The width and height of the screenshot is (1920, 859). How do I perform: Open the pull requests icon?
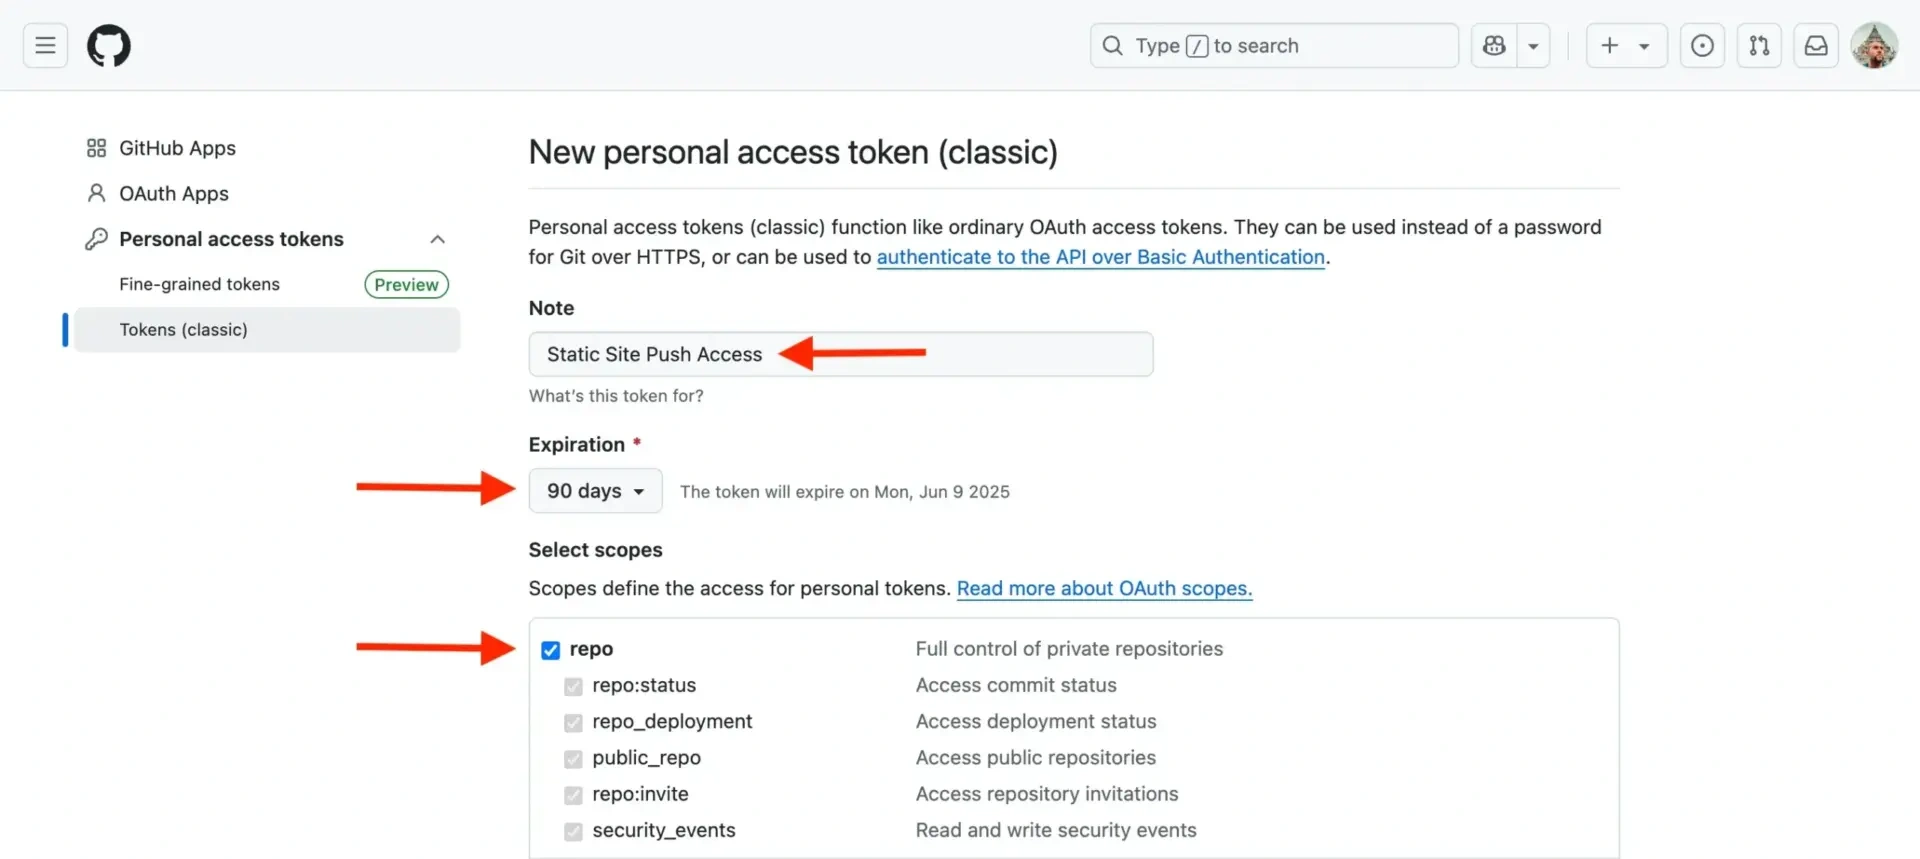tap(1759, 46)
